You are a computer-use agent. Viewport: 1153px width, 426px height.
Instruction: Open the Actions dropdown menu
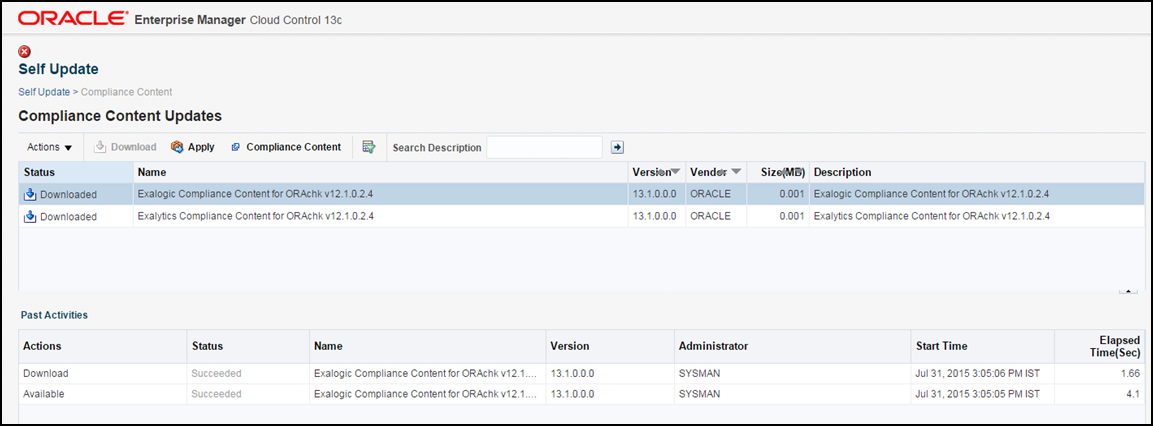click(50, 147)
